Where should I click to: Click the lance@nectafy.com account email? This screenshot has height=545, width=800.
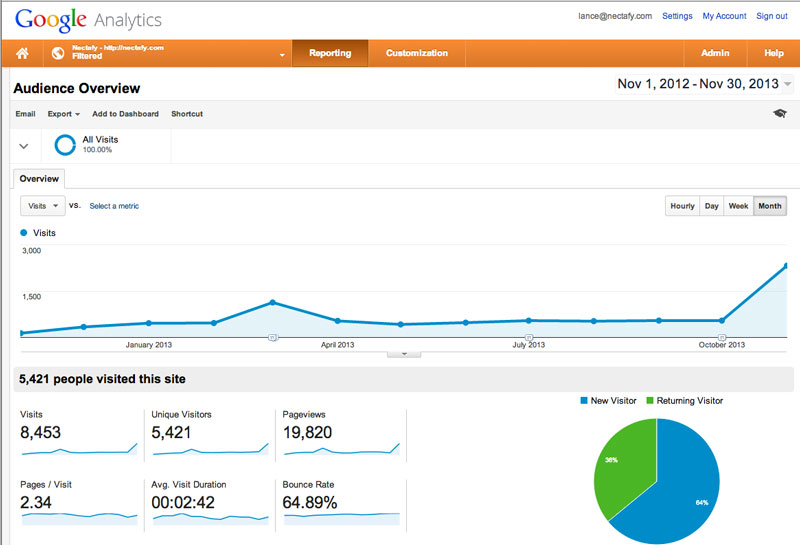tap(615, 16)
